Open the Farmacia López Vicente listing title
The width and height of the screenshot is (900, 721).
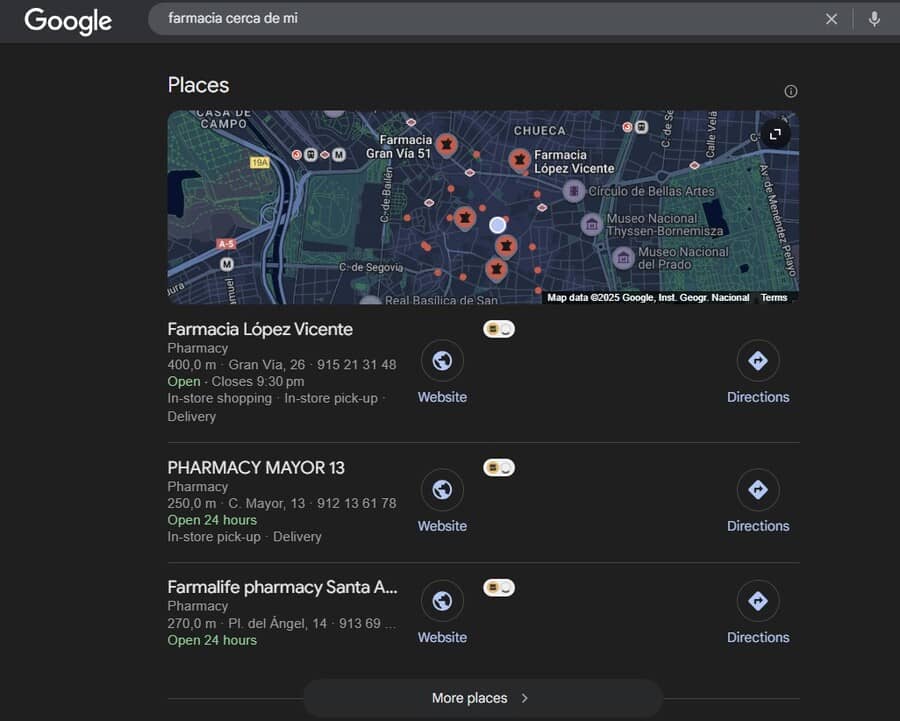[x=260, y=329]
